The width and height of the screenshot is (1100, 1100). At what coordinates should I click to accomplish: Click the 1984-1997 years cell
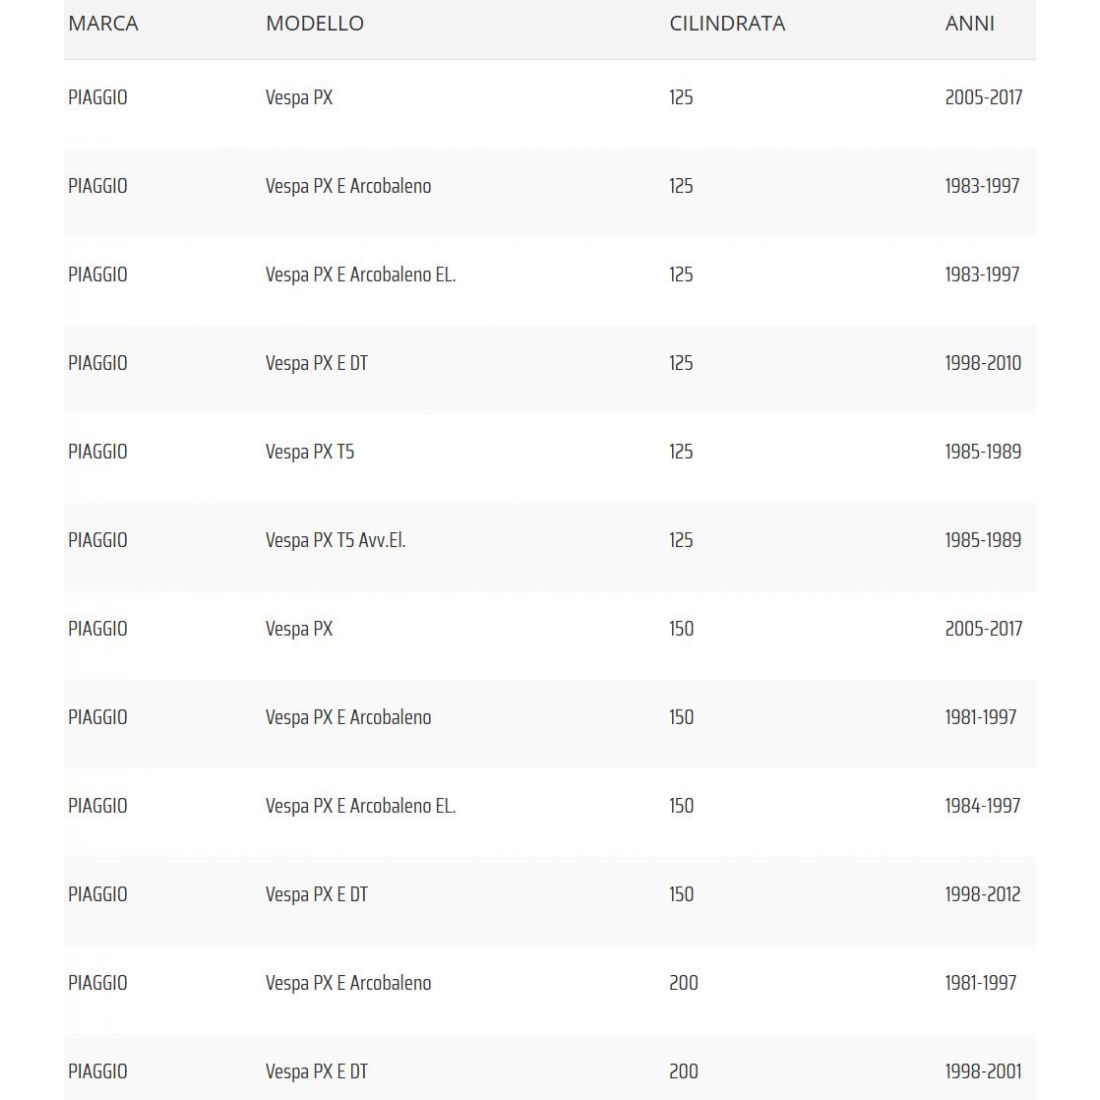point(982,806)
